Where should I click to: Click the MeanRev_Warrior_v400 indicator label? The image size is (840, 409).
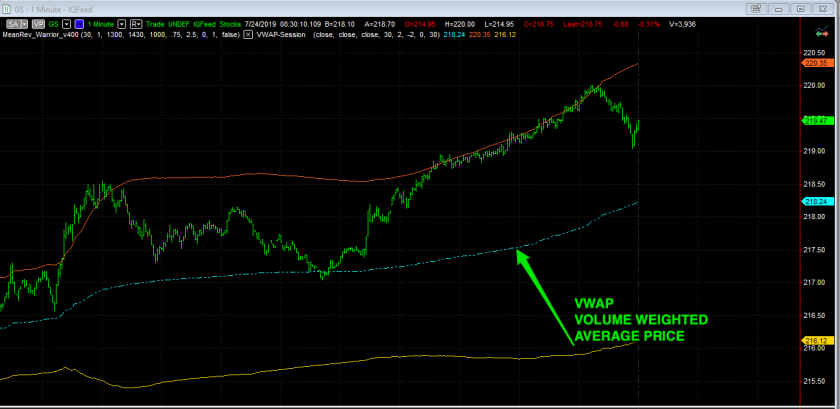click(x=41, y=34)
